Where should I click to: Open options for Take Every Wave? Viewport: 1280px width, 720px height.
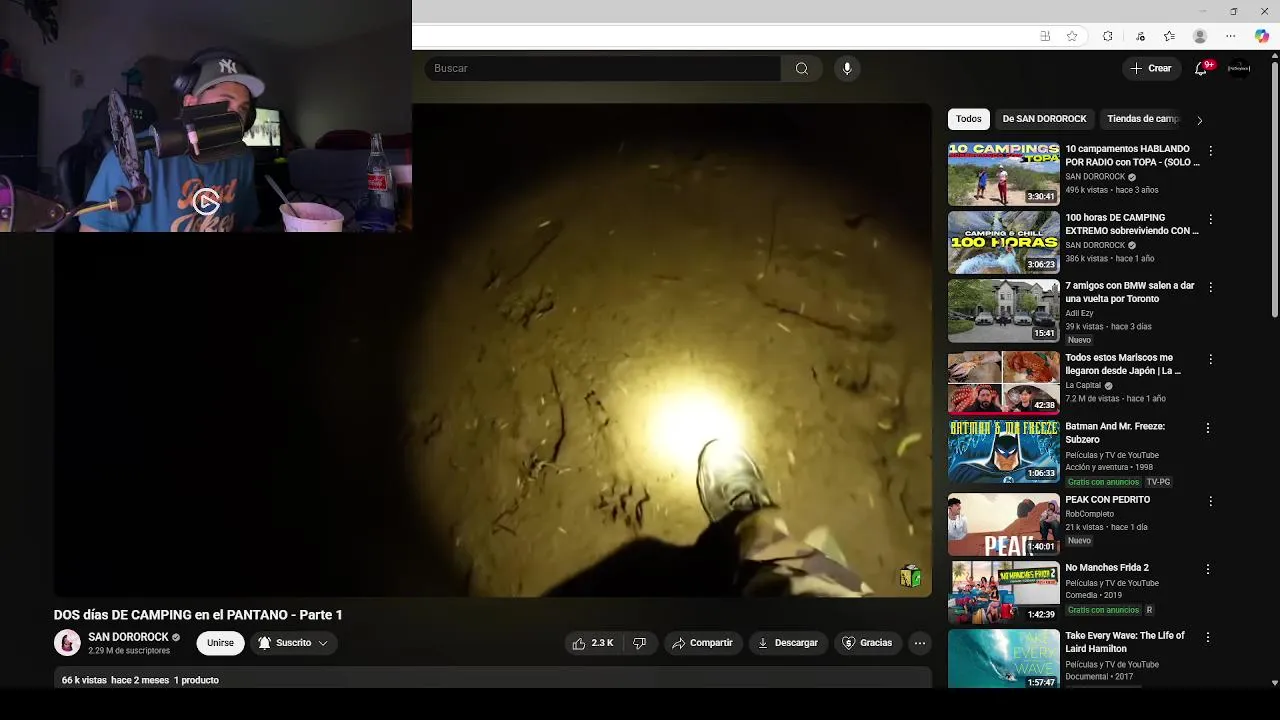(1208, 637)
